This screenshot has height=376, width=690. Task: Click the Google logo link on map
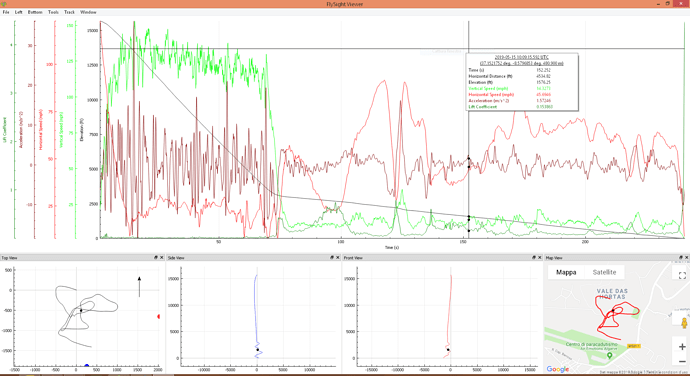click(x=558, y=369)
